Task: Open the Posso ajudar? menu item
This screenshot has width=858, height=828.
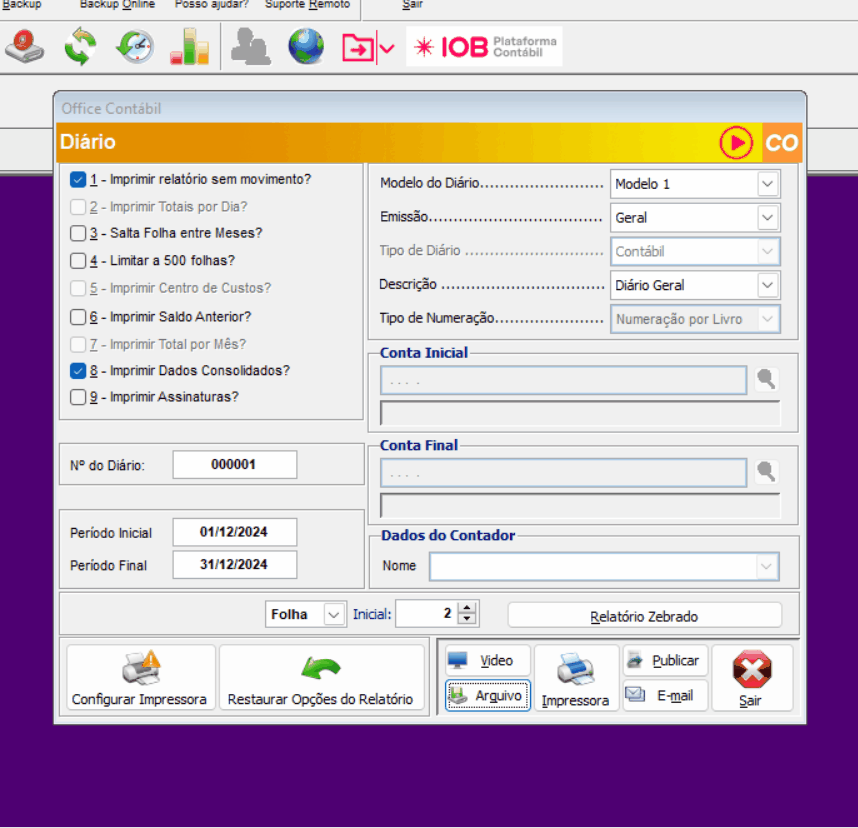Action: click(211, 5)
